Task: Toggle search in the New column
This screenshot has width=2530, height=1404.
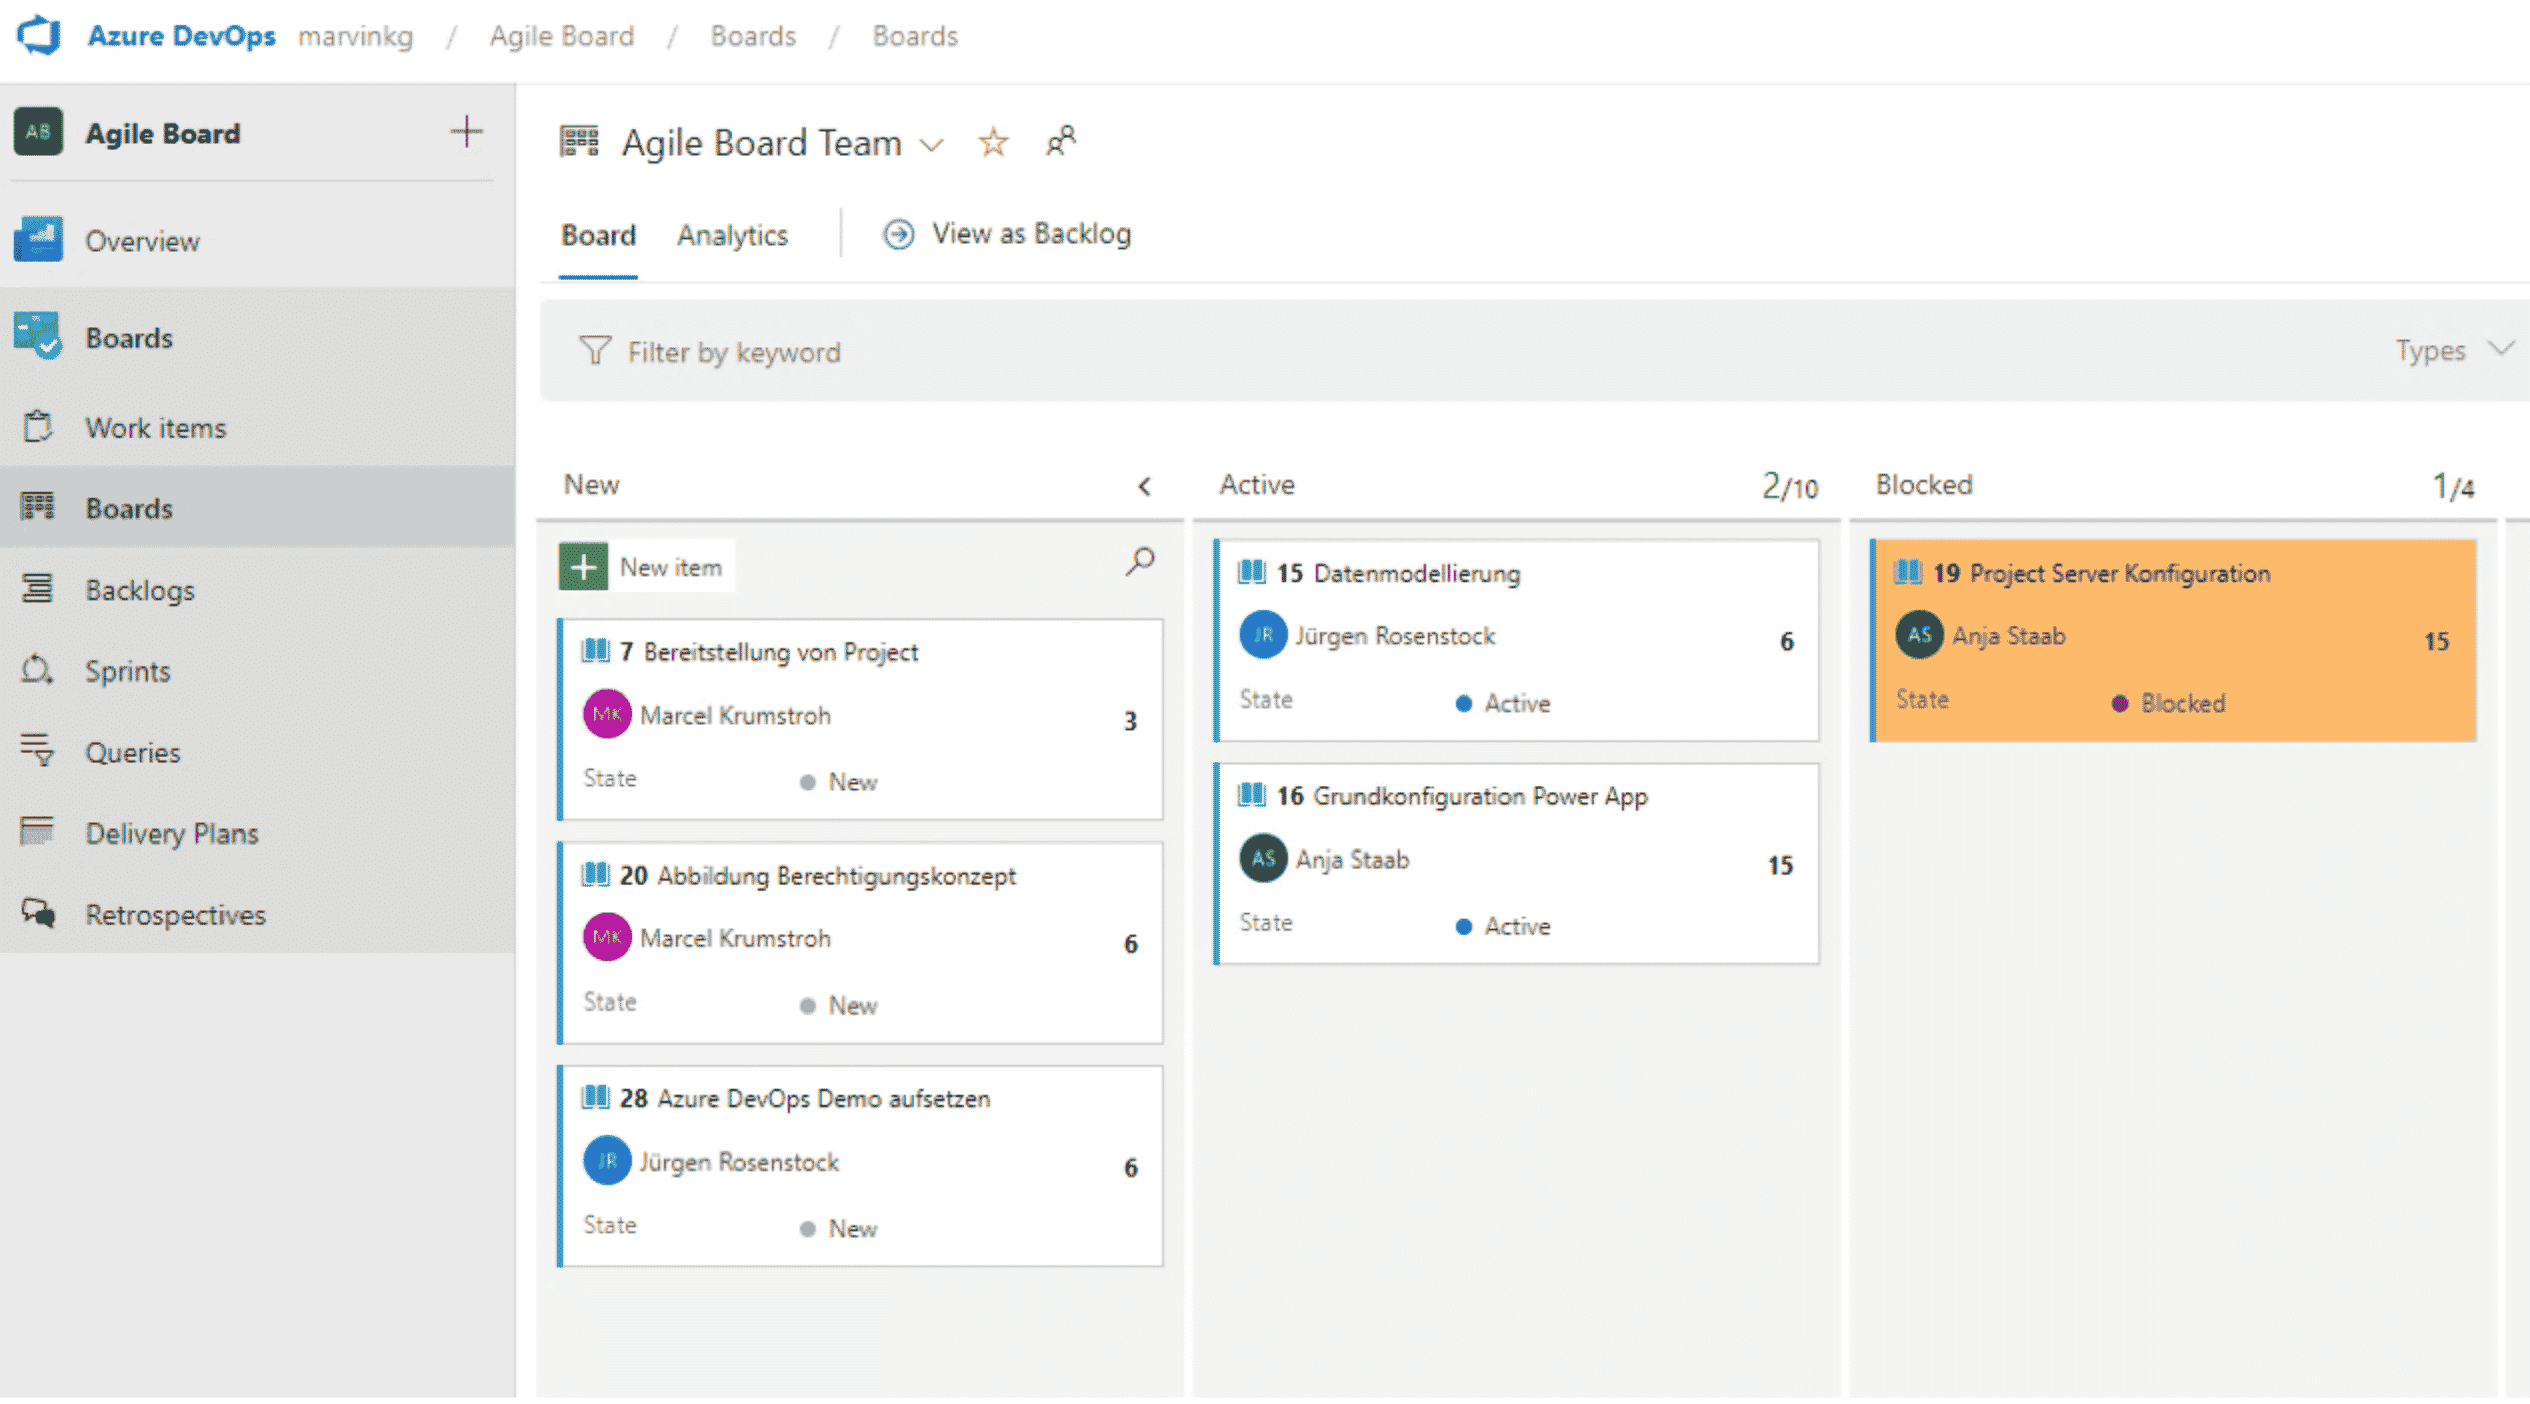Action: pyautogui.click(x=1139, y=564)
